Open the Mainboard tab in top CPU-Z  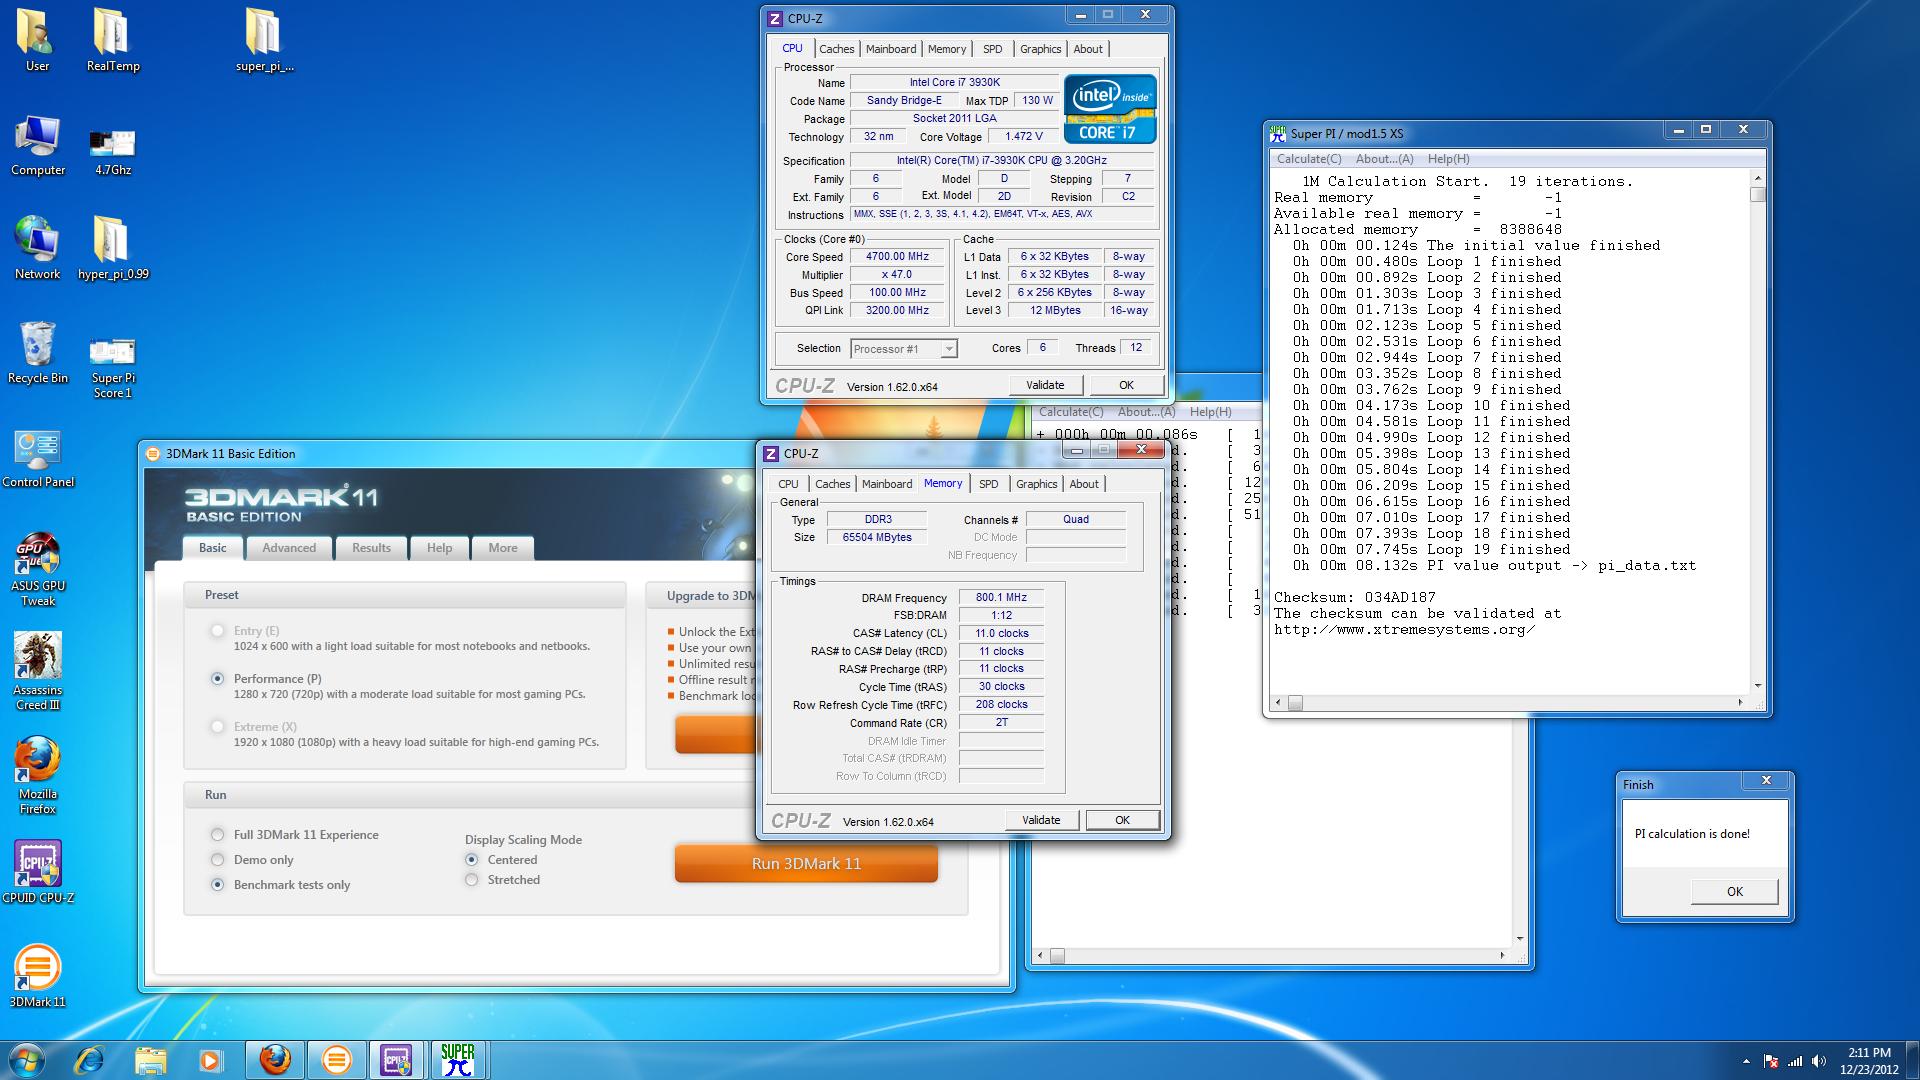[890, 49]
